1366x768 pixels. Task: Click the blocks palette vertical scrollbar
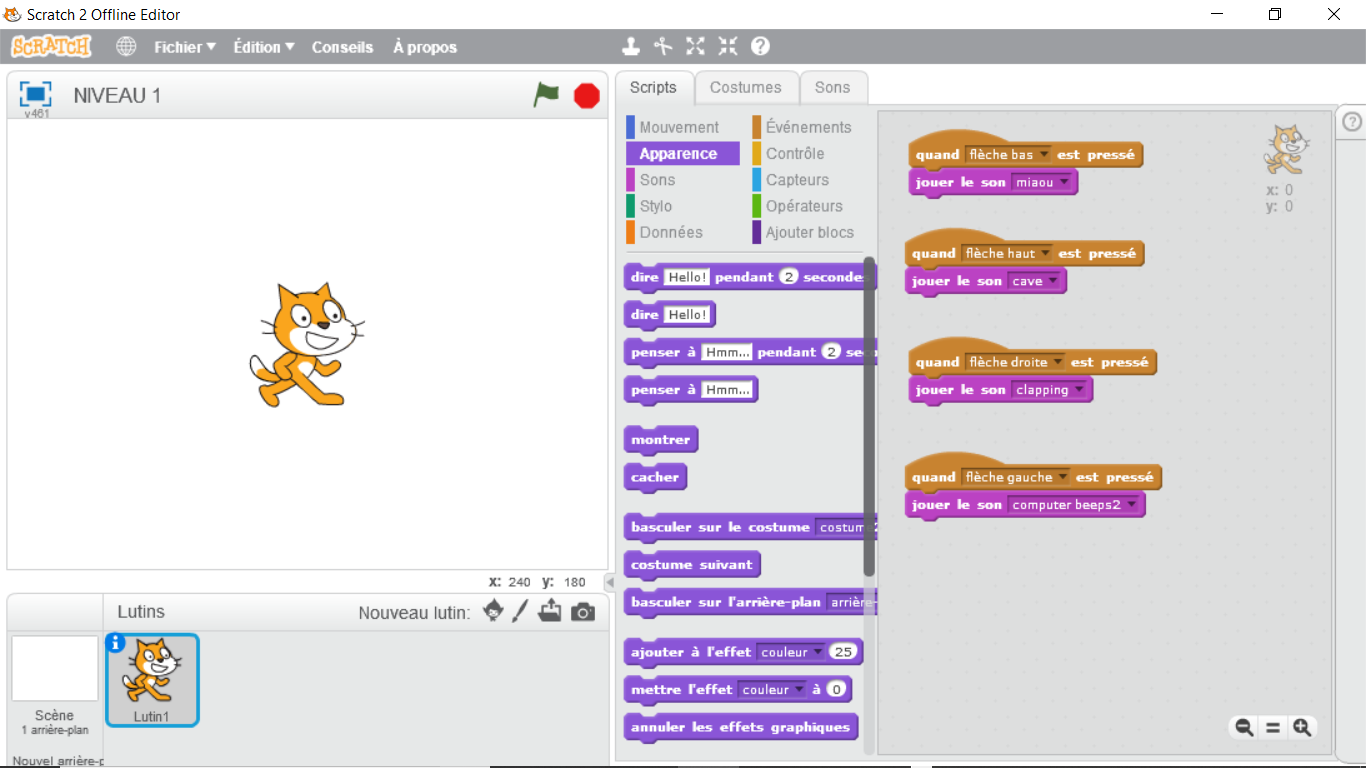pos(869,416)
